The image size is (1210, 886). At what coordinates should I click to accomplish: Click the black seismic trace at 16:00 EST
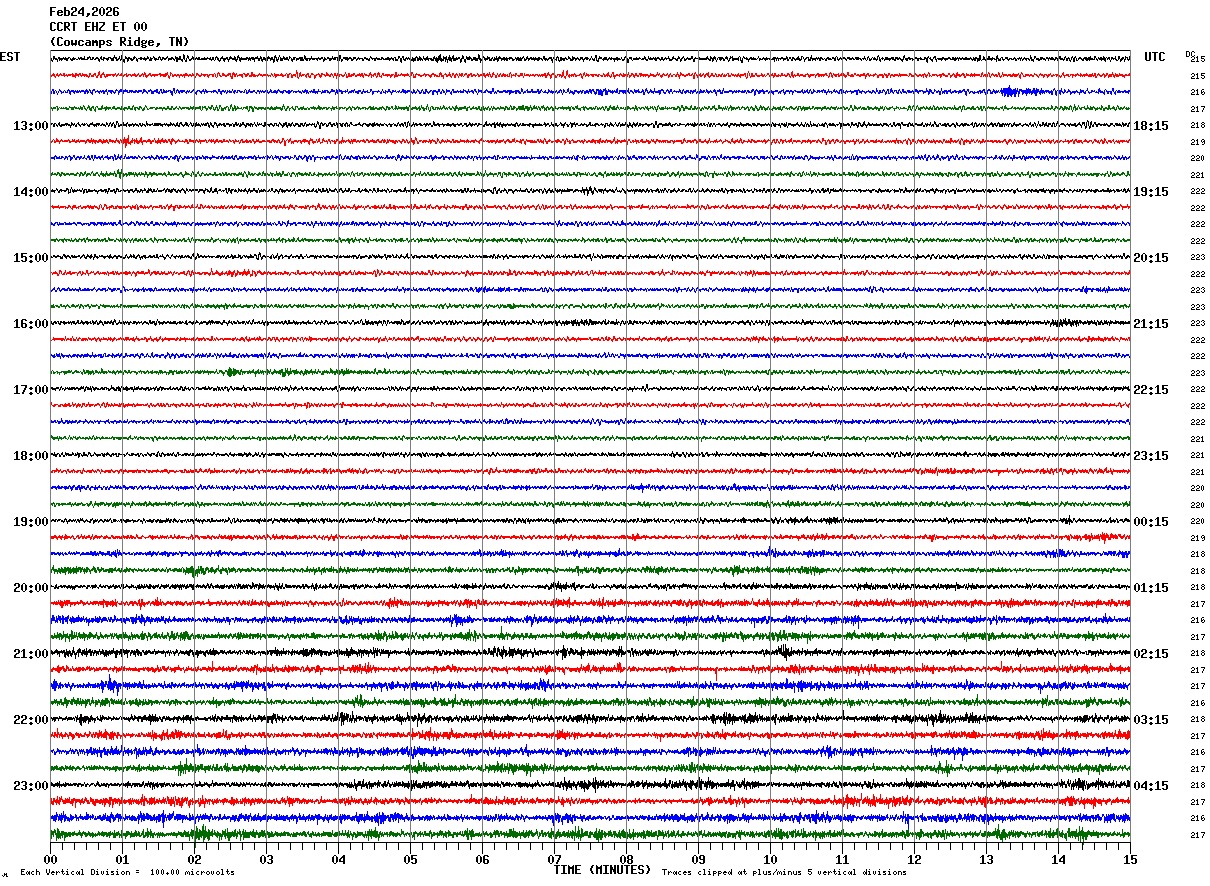[590, 323]
